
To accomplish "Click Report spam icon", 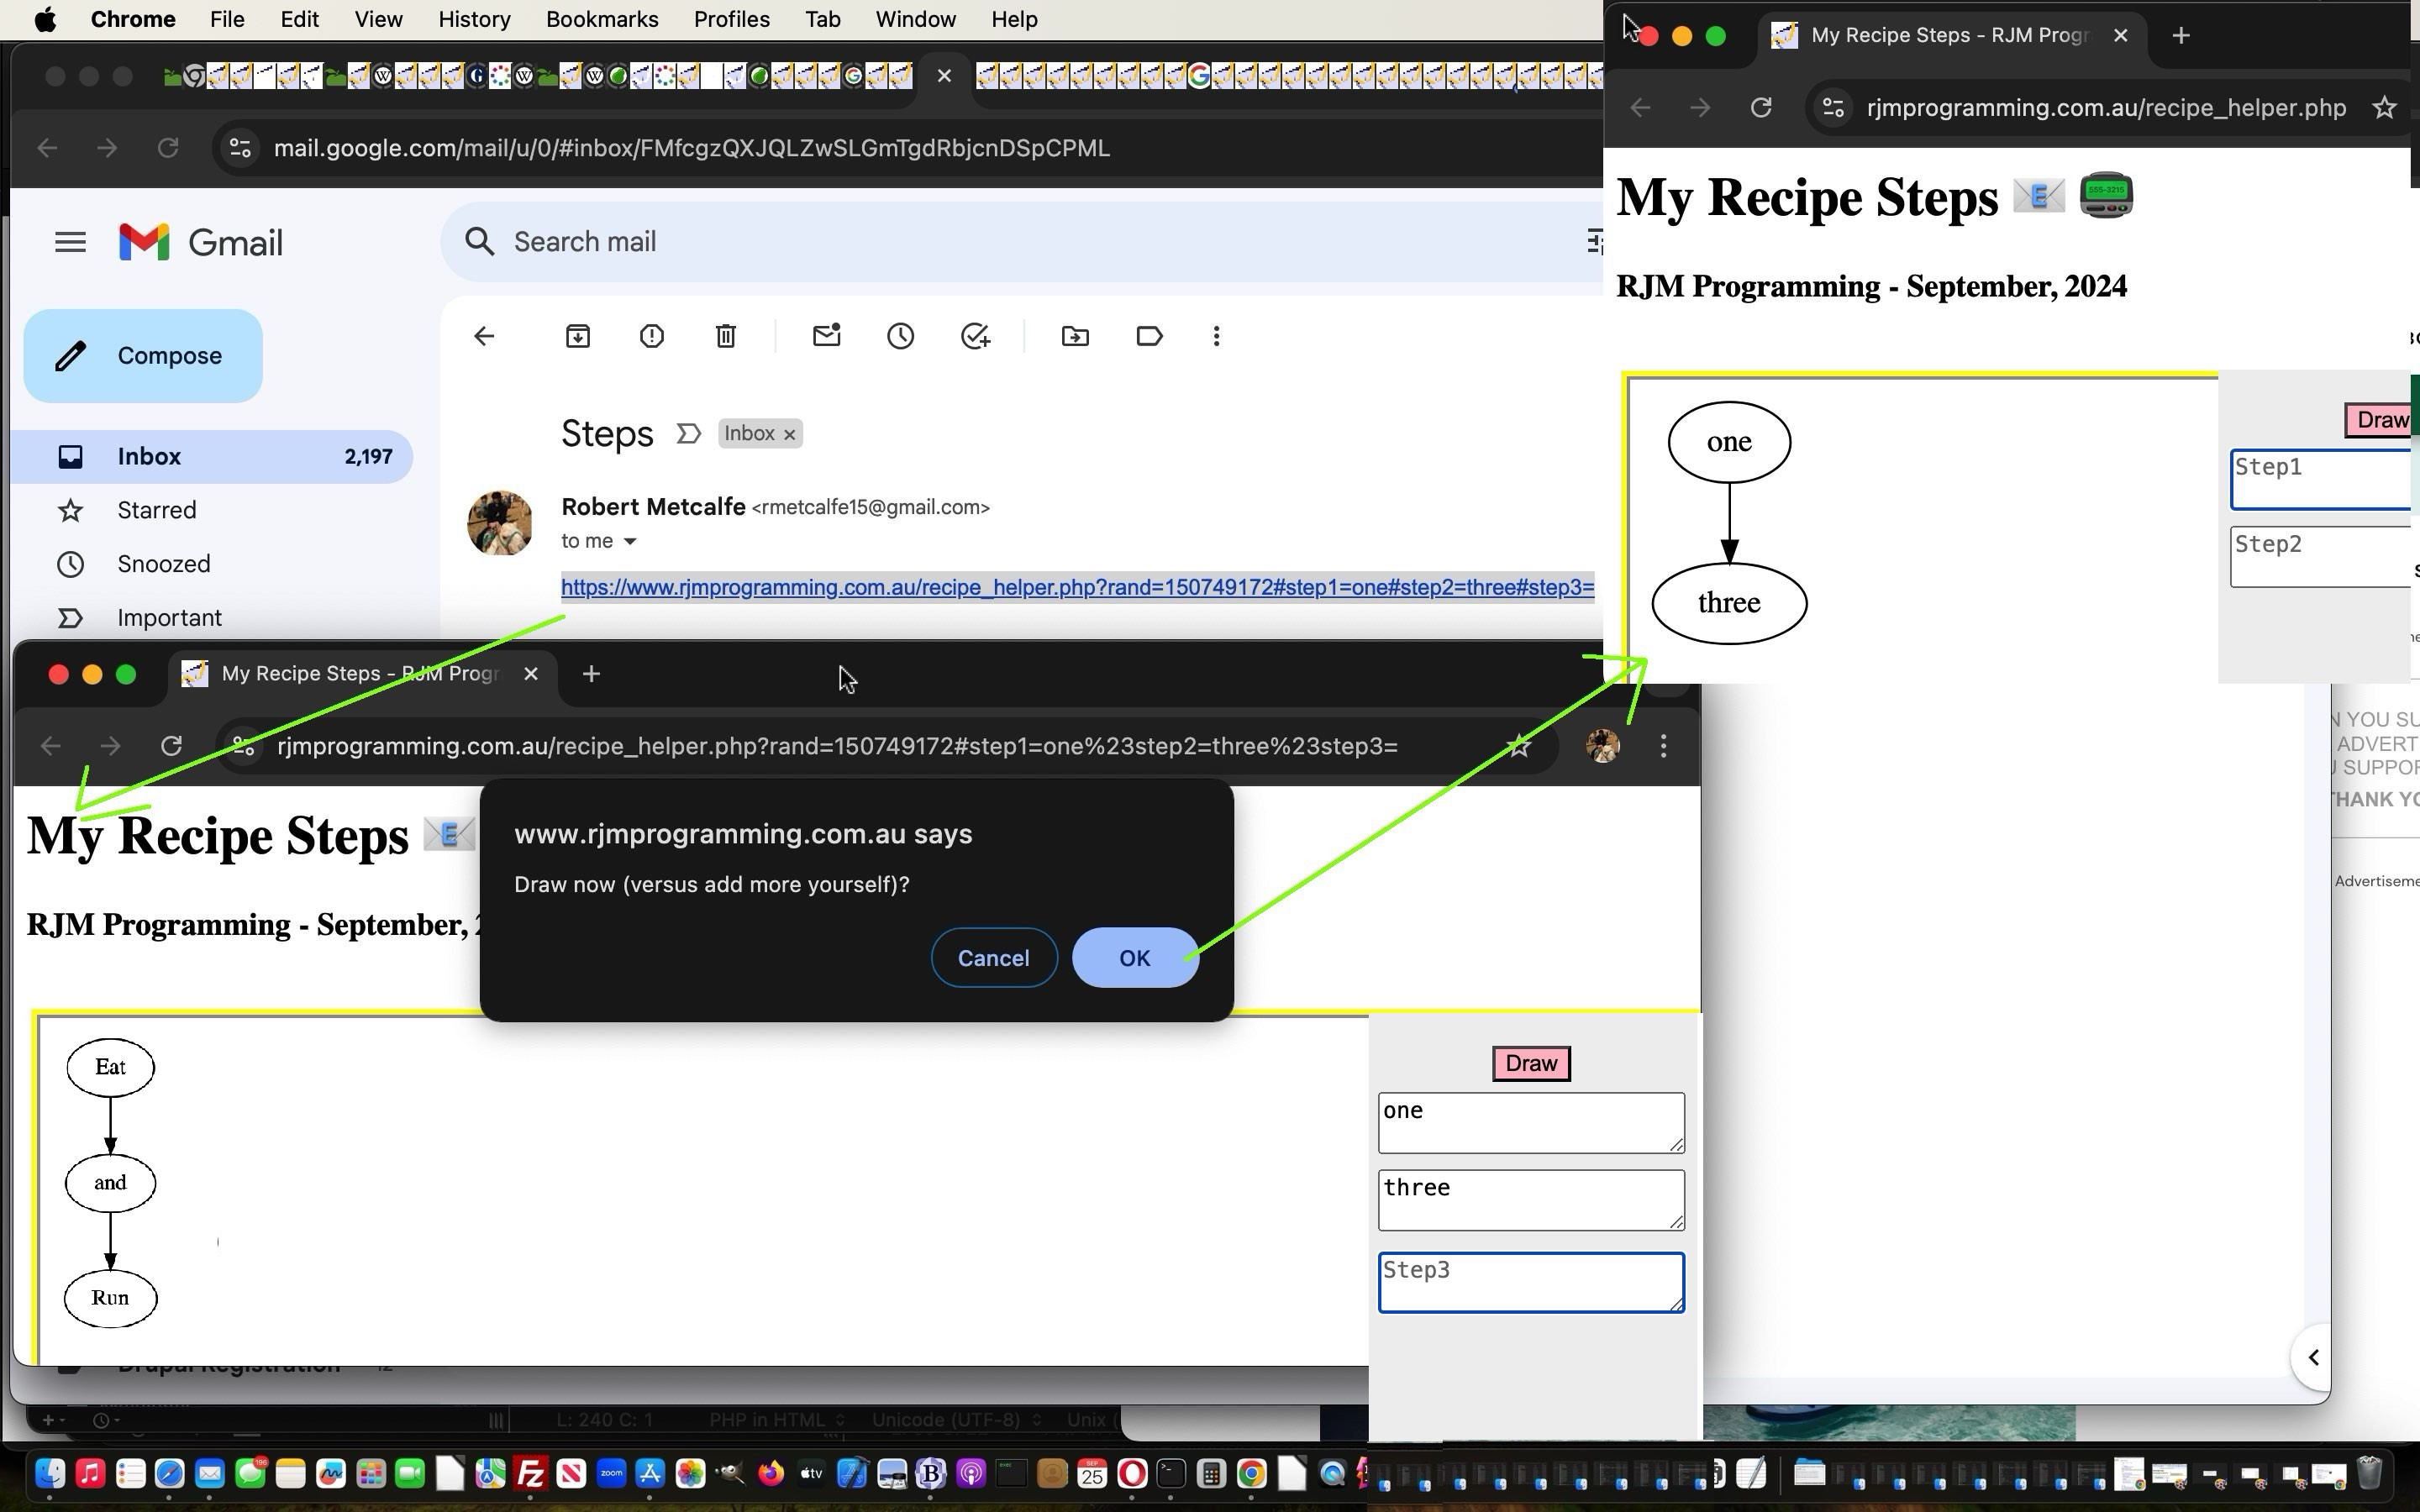I will [652, 336].
